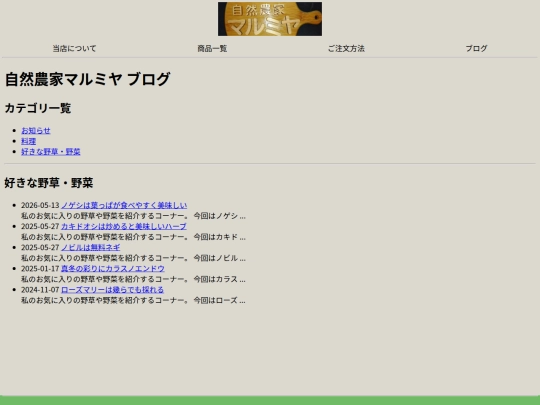
Task: Click the 自然農家マルミヤ logo banner
Action: tap(270, 19)
